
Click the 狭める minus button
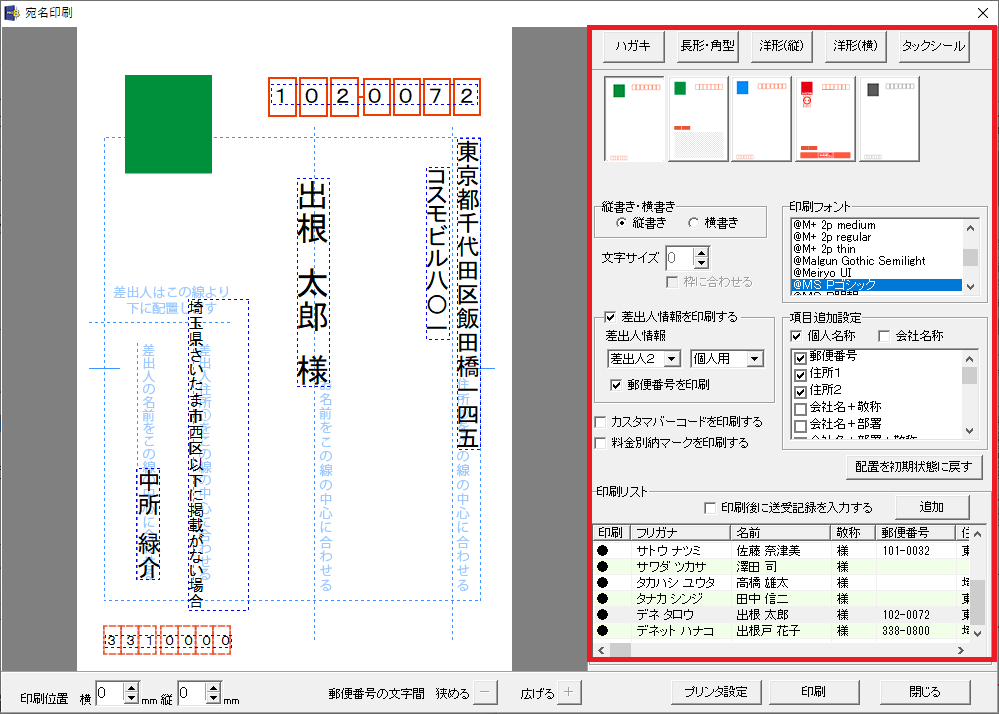pos(485,692)
